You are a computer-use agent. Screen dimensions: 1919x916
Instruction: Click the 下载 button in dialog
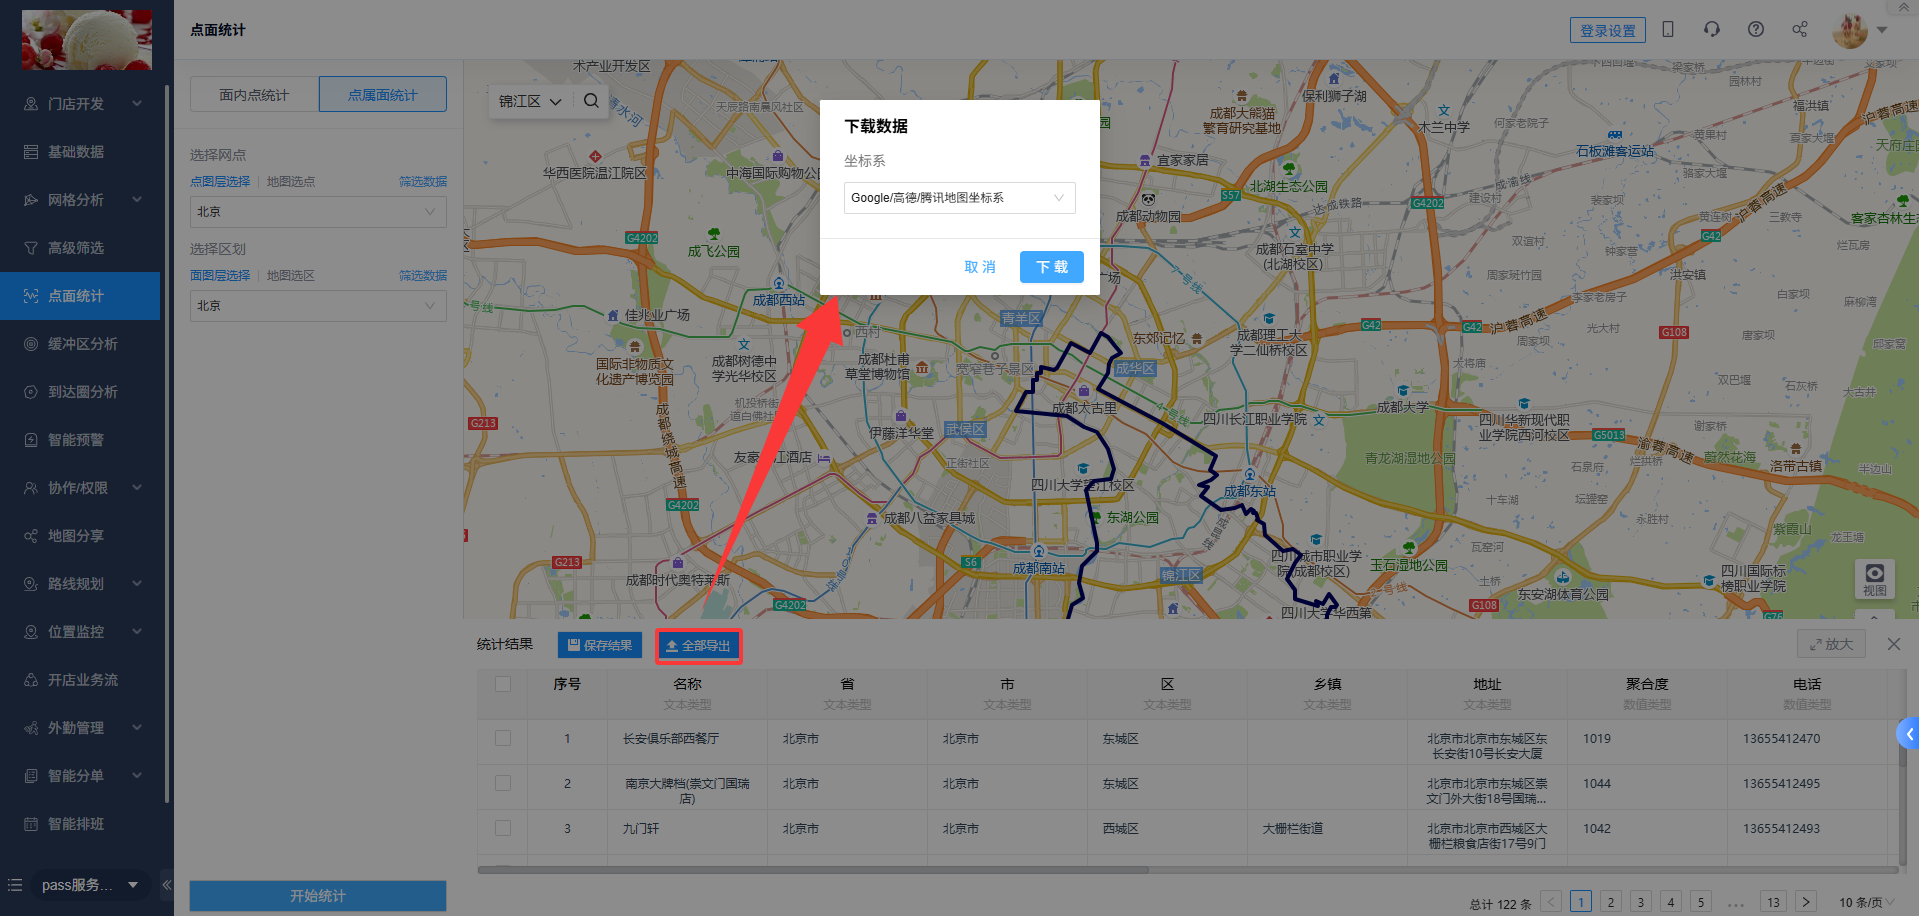1051,267
